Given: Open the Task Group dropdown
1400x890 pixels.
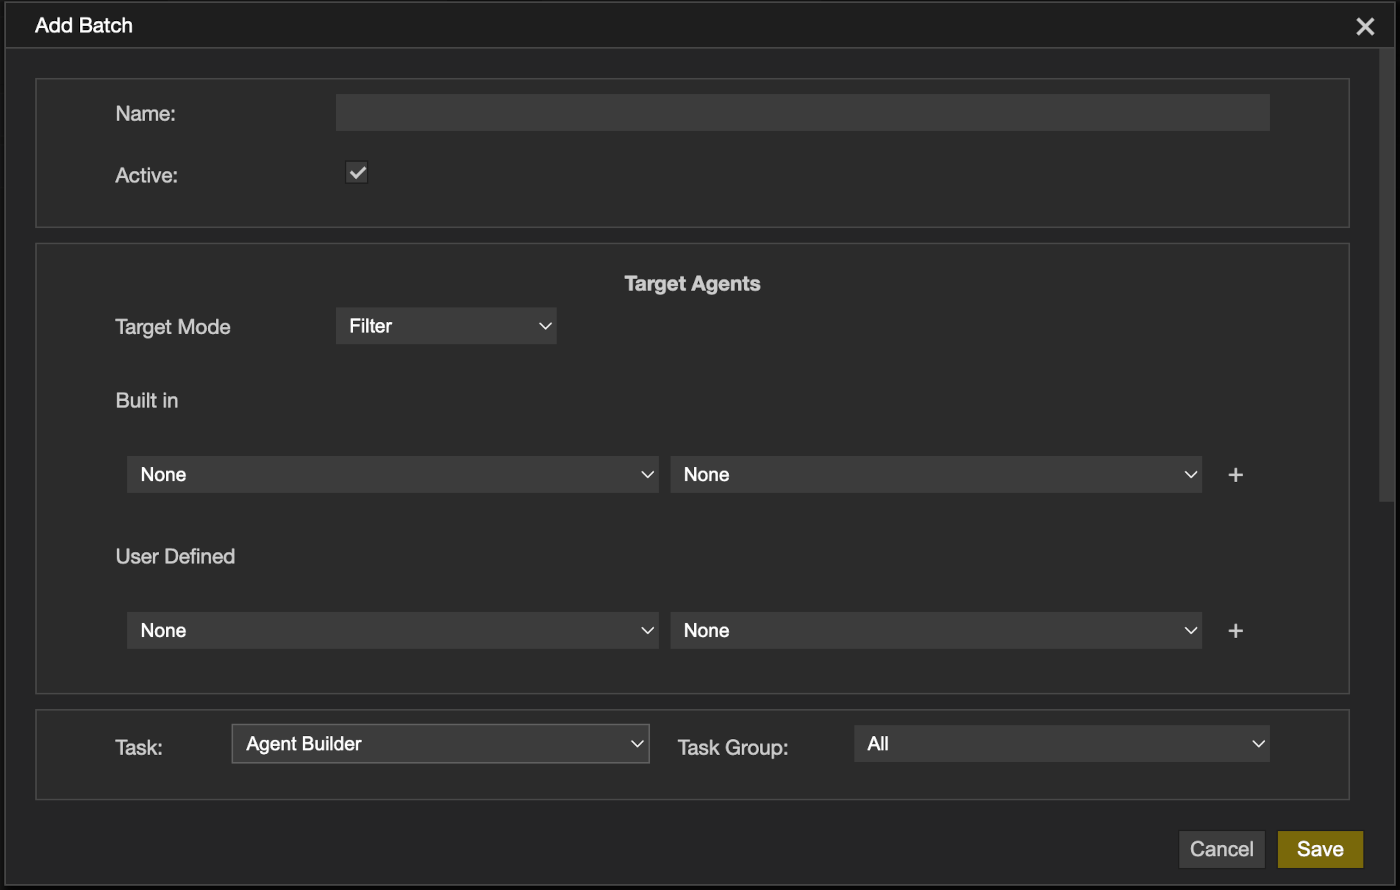Looking at the screenshot, I should pos(1062,744).
